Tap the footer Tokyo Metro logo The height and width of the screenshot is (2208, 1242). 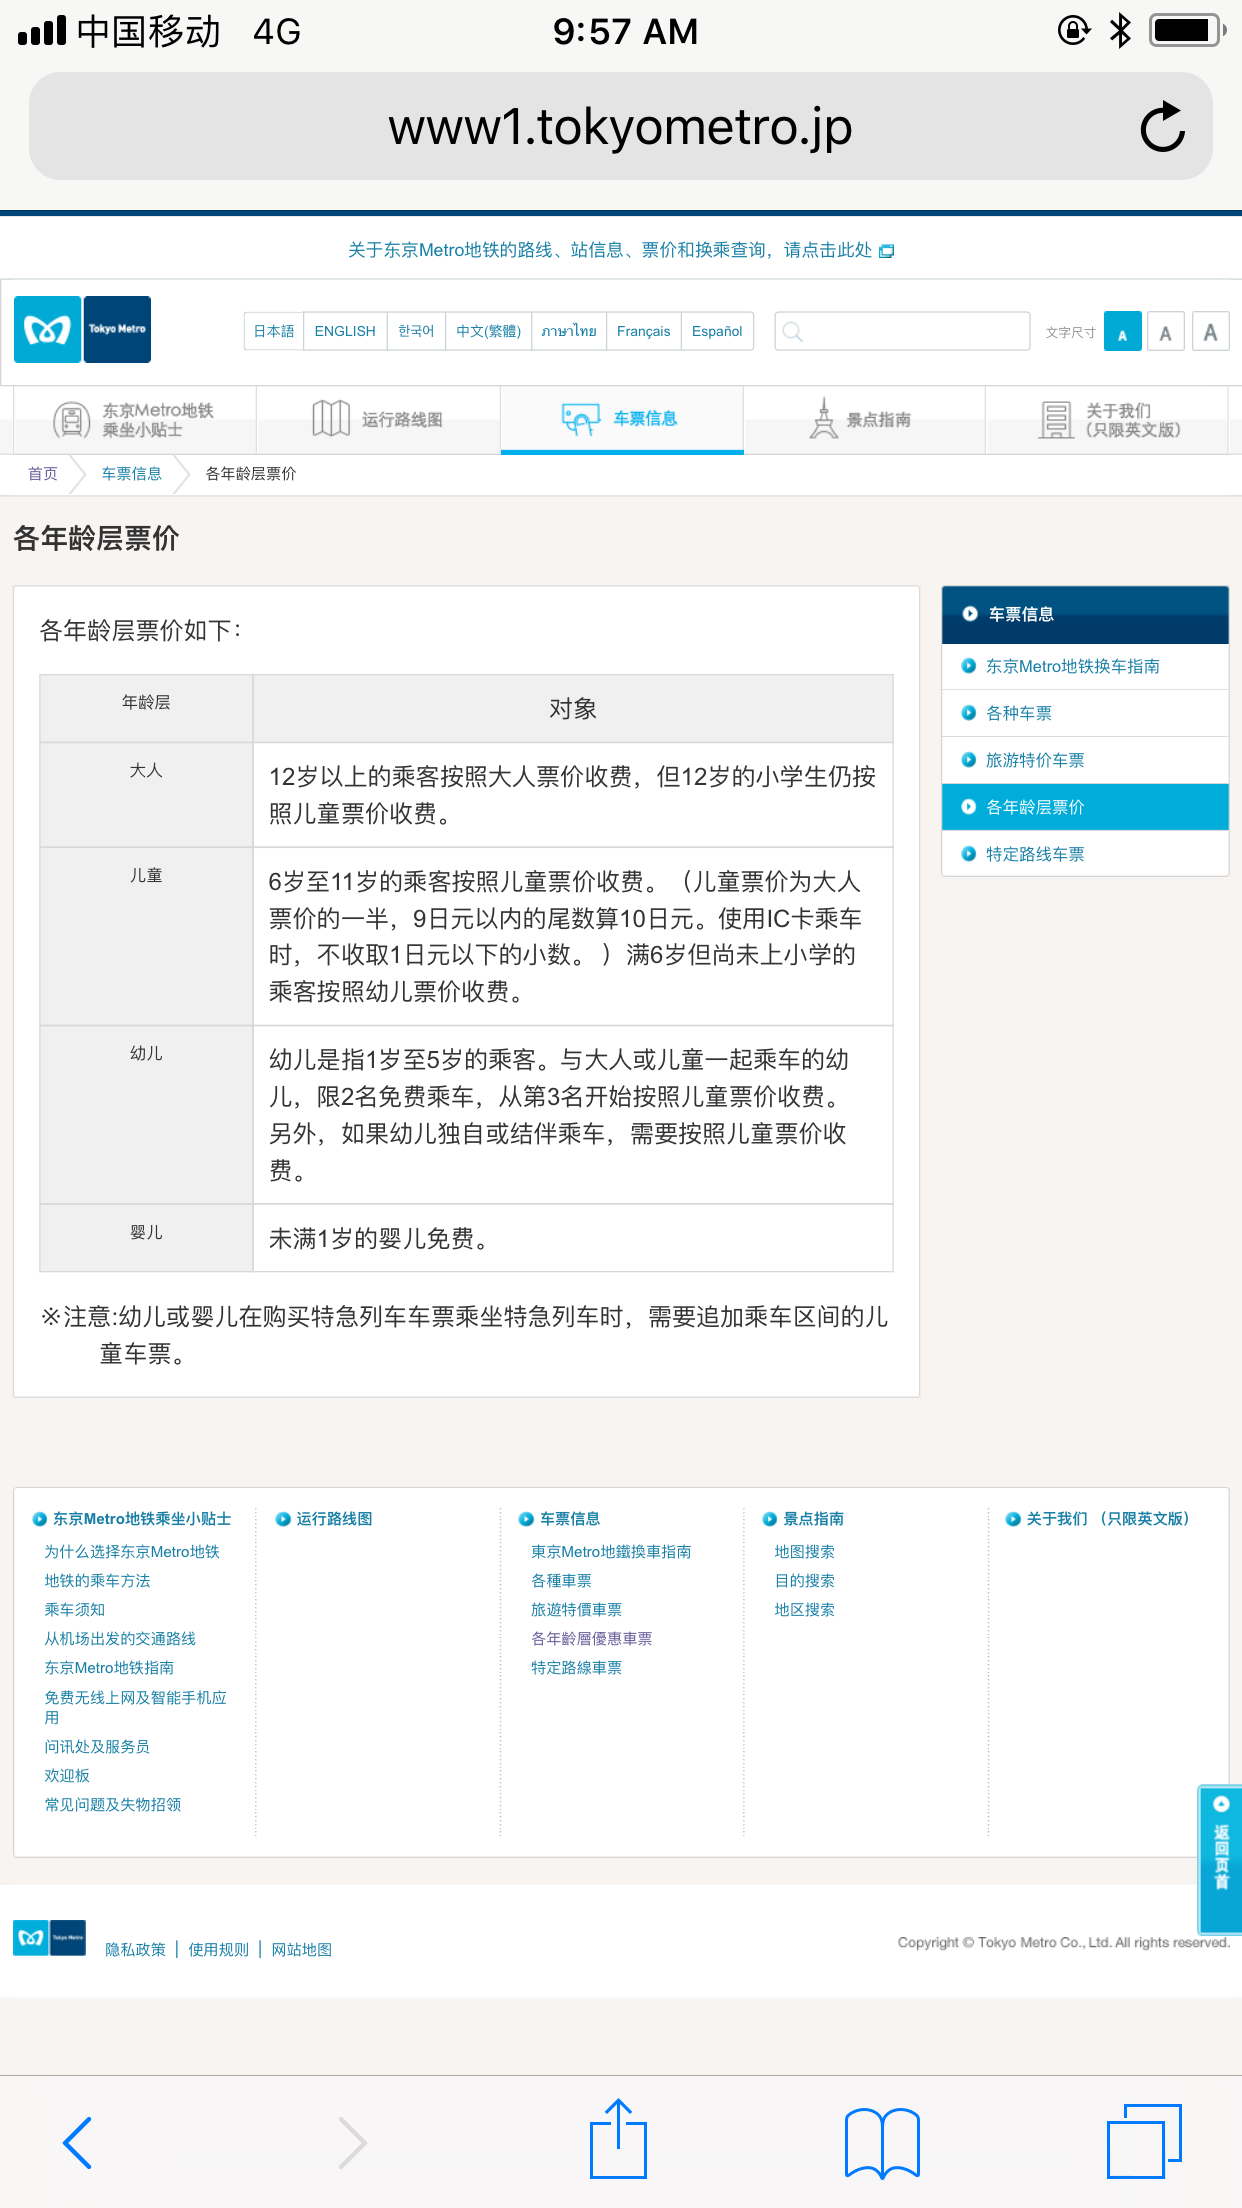[x=49, y=1937]
